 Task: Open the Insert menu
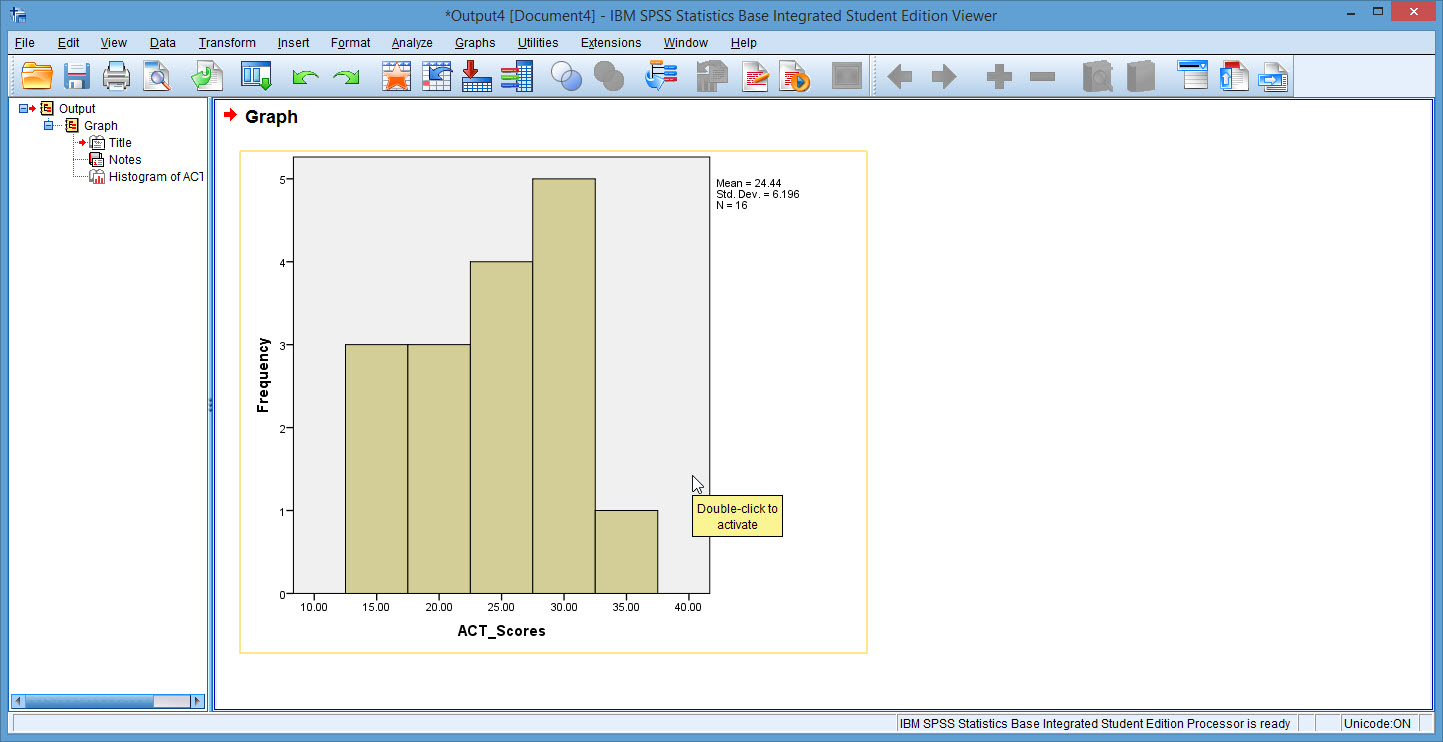pos(294,43)
